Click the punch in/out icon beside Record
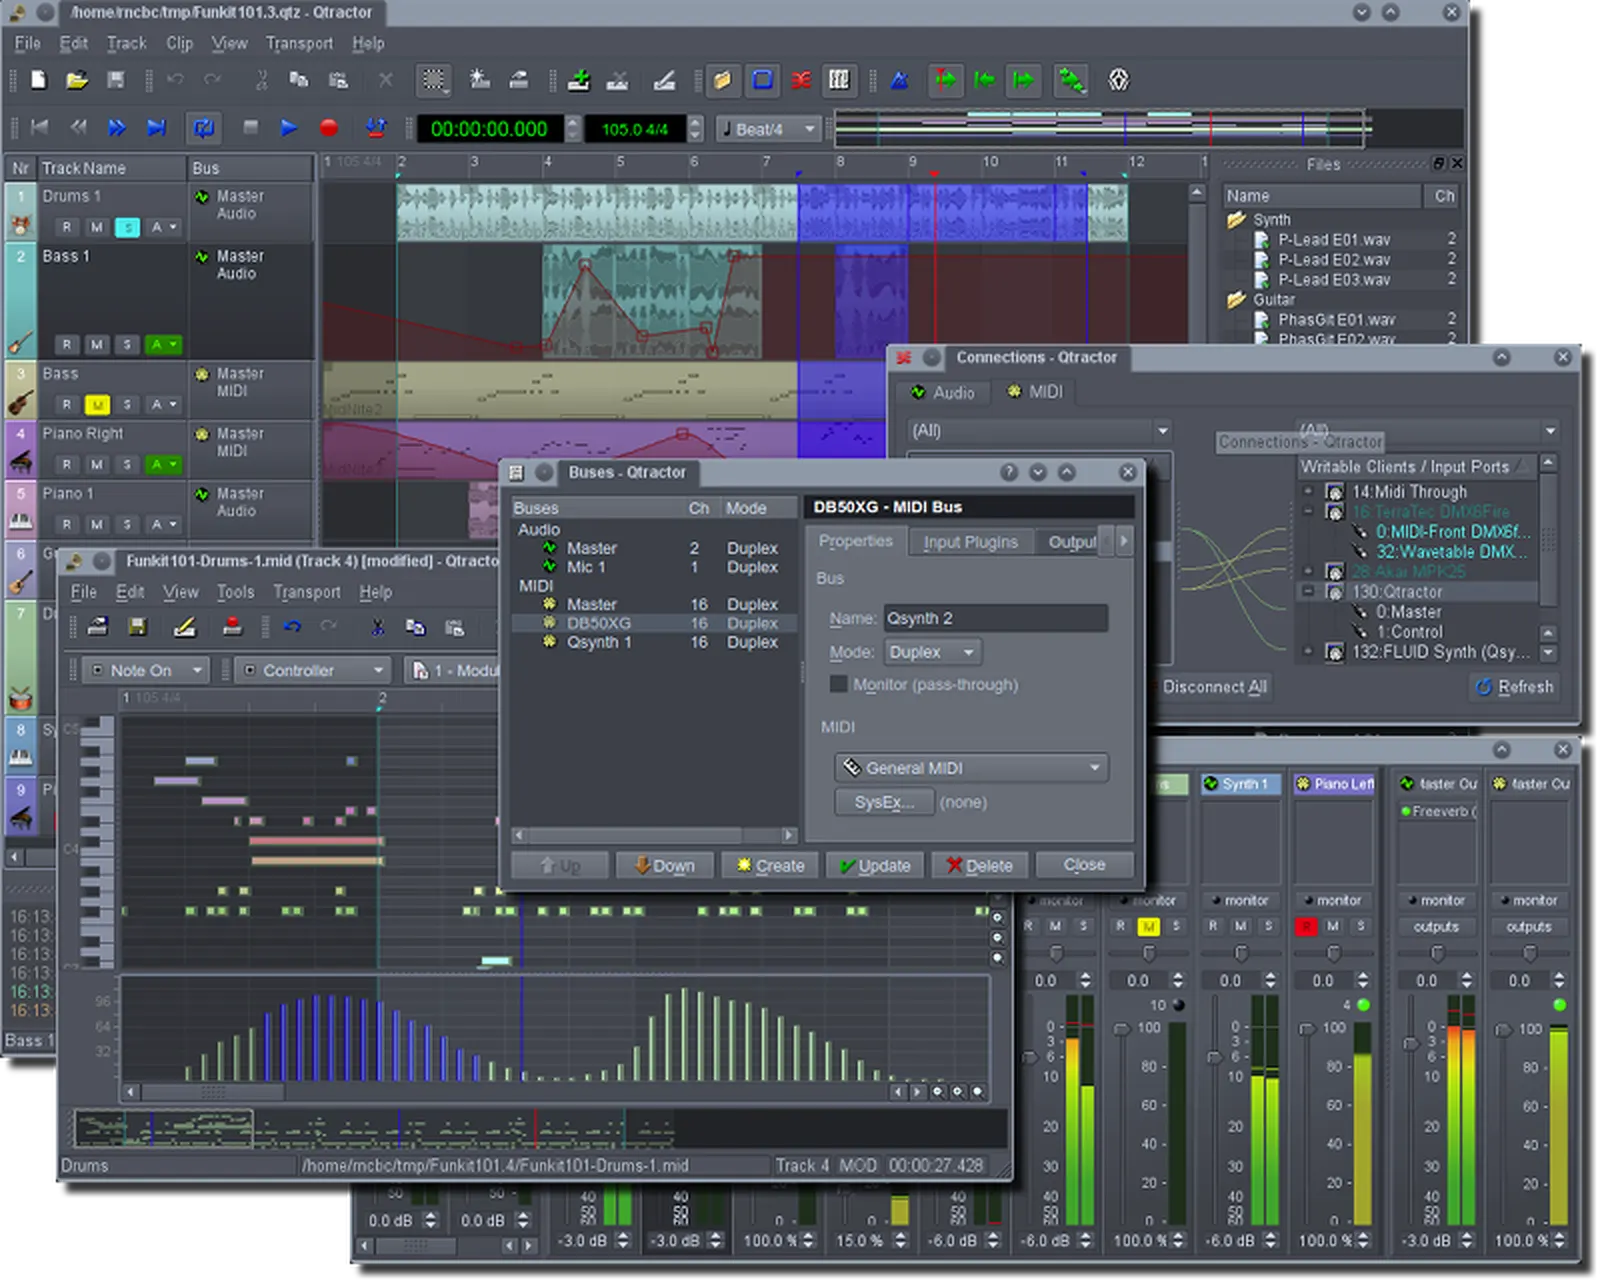The image size is (1600, 1280). pos(376,128)
